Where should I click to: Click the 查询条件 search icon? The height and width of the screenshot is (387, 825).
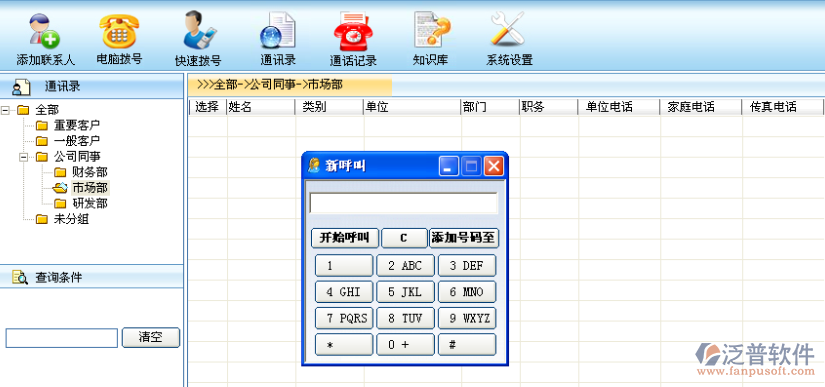click(20, 277)
